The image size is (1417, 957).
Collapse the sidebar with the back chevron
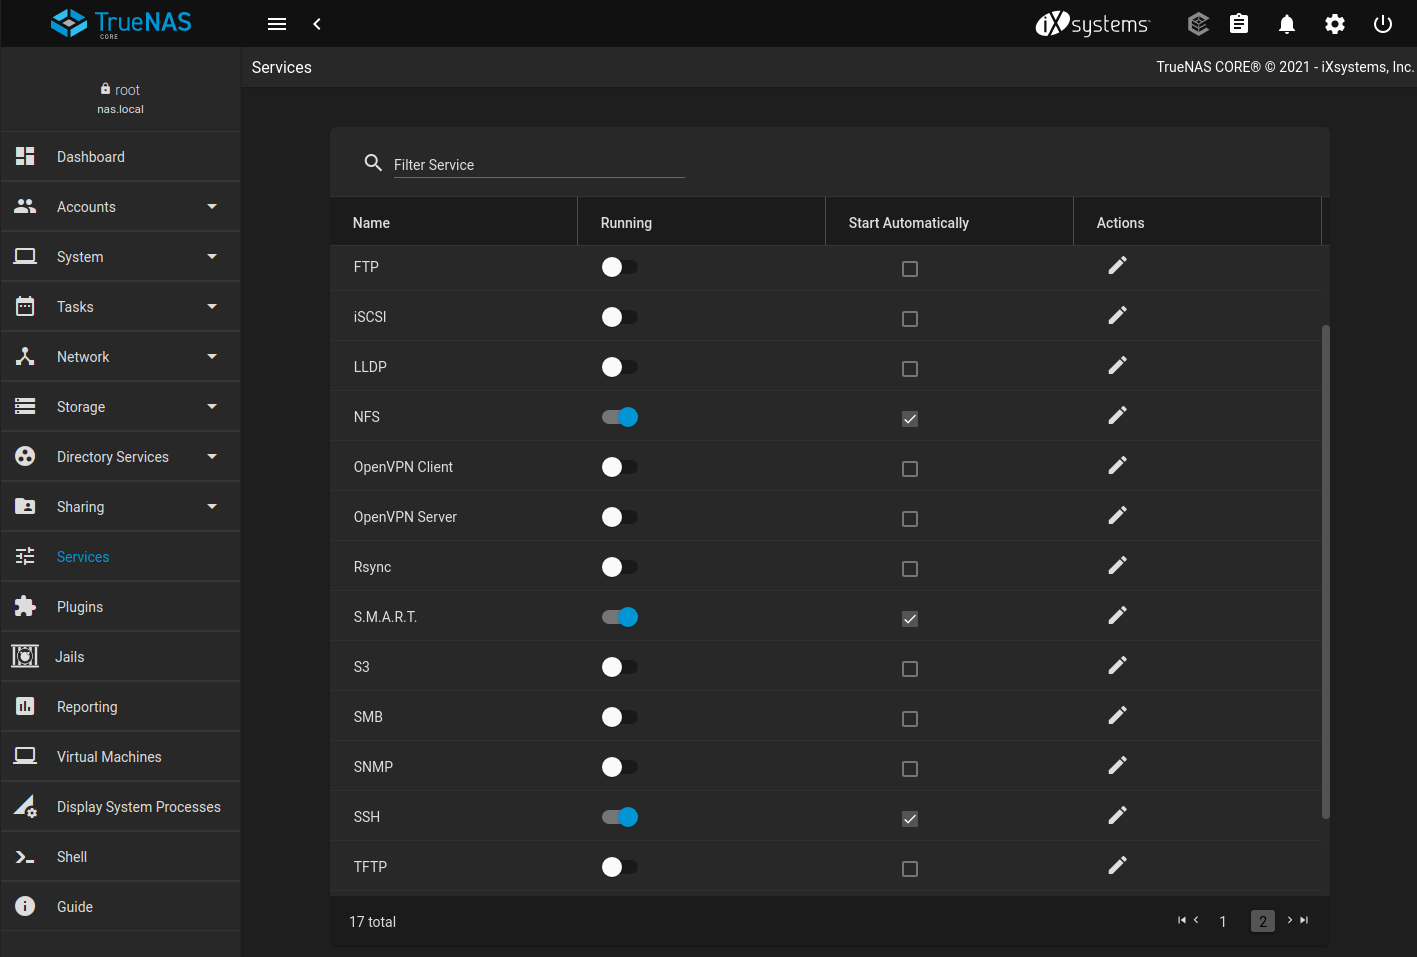pyautogui.click(x=317, y=23)
